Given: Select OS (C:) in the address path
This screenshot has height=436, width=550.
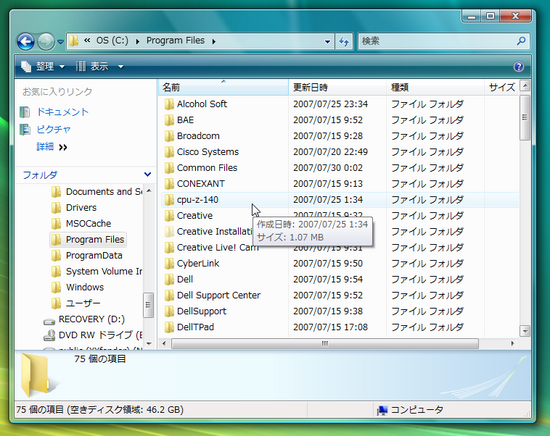Looking at the screenshot, I should [112, 41].
